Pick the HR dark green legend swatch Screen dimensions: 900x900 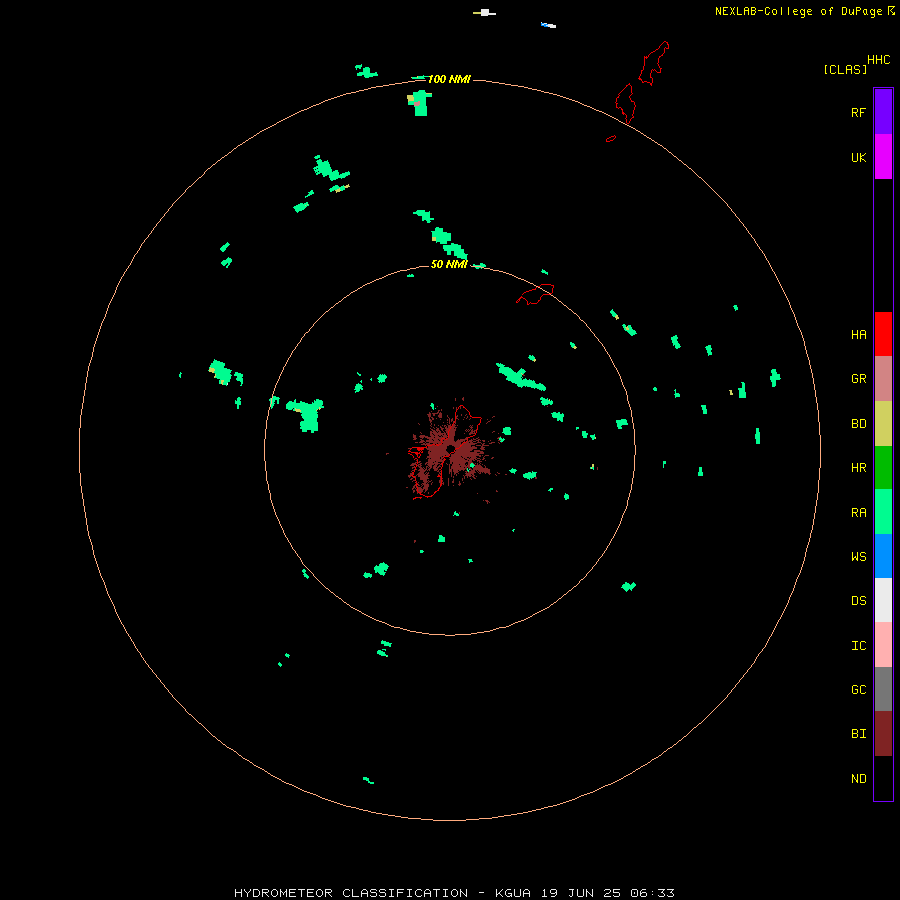tap(883, 468)
